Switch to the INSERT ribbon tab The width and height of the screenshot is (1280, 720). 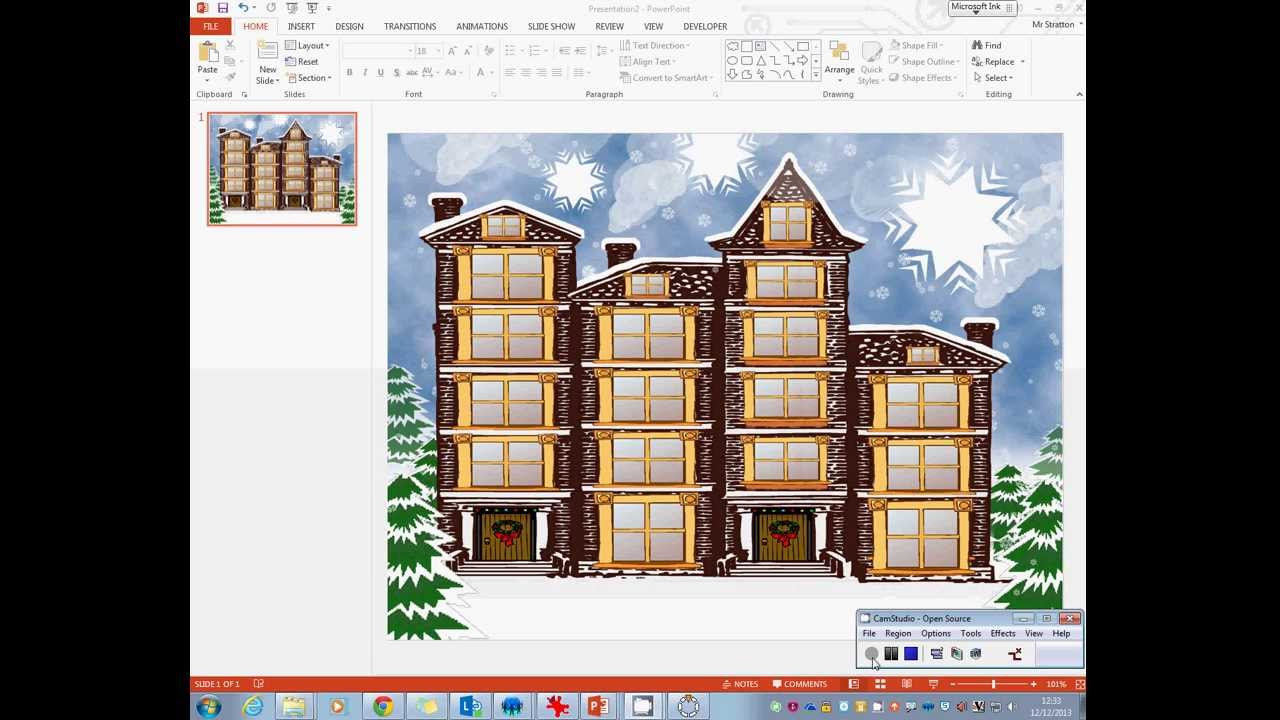301,26
